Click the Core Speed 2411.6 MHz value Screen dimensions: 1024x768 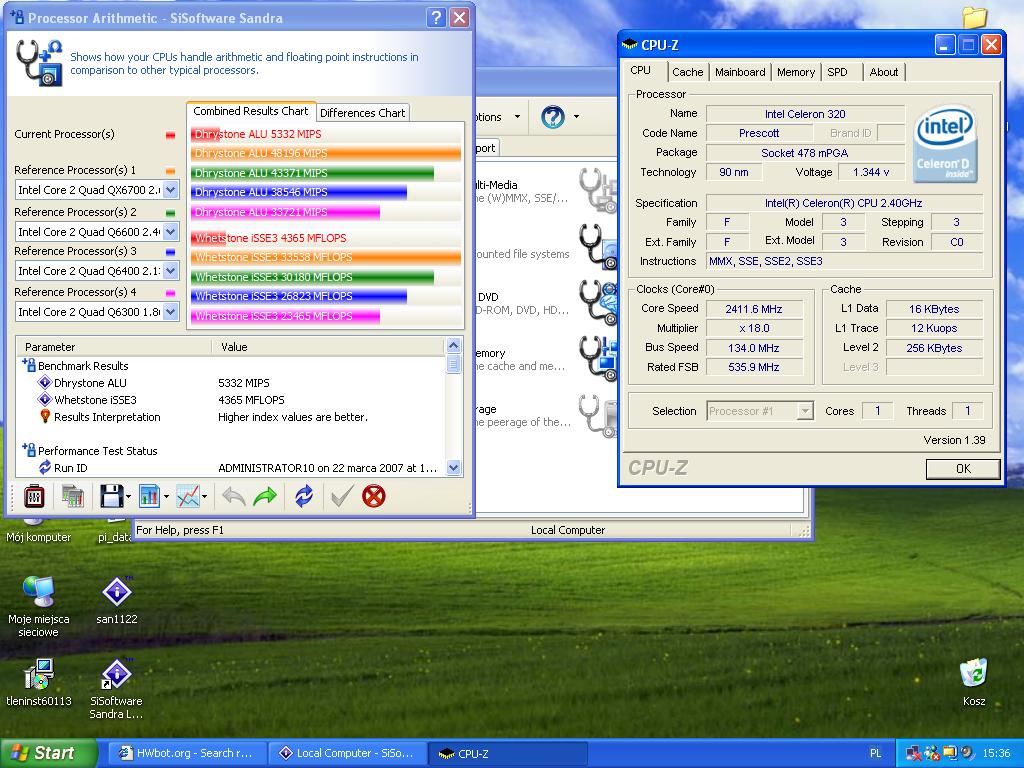pos(754,309)
